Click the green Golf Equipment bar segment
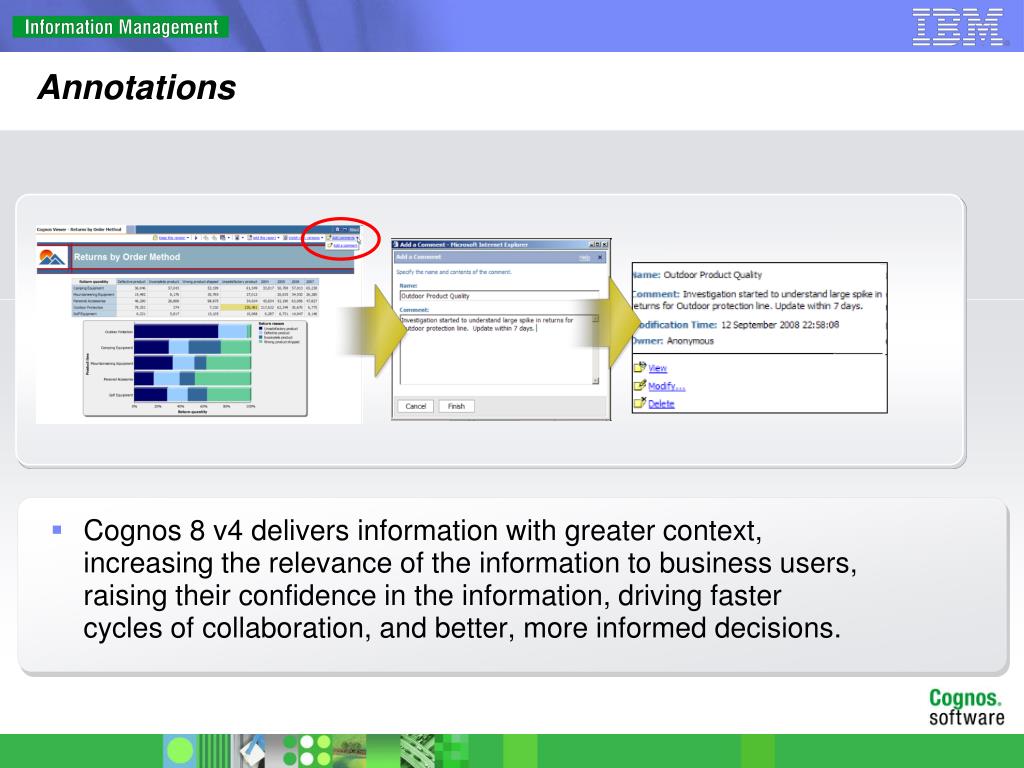The image size is (1024, 768). [x=229, y=394]
